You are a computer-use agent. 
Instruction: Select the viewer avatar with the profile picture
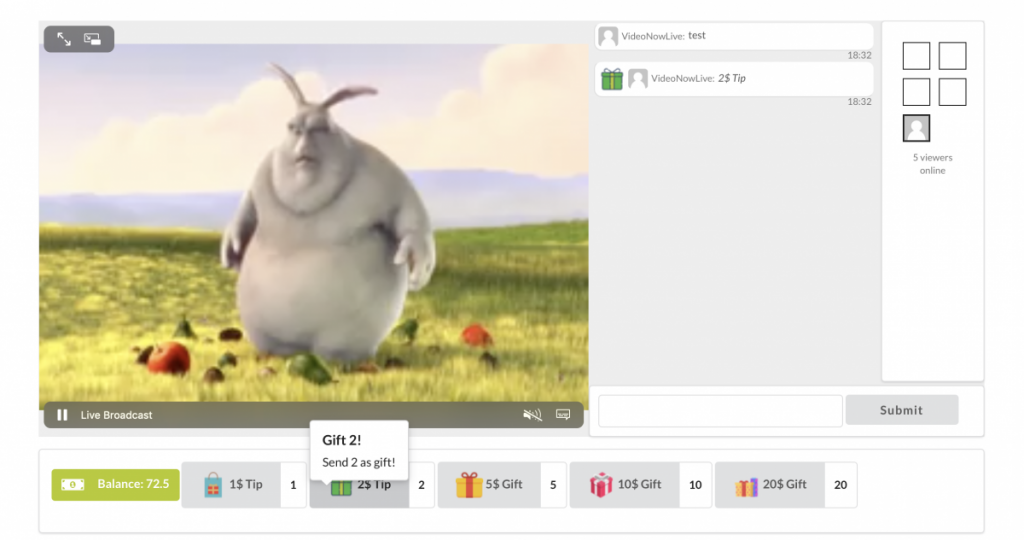pyautogui.click(x=916, y=128)
